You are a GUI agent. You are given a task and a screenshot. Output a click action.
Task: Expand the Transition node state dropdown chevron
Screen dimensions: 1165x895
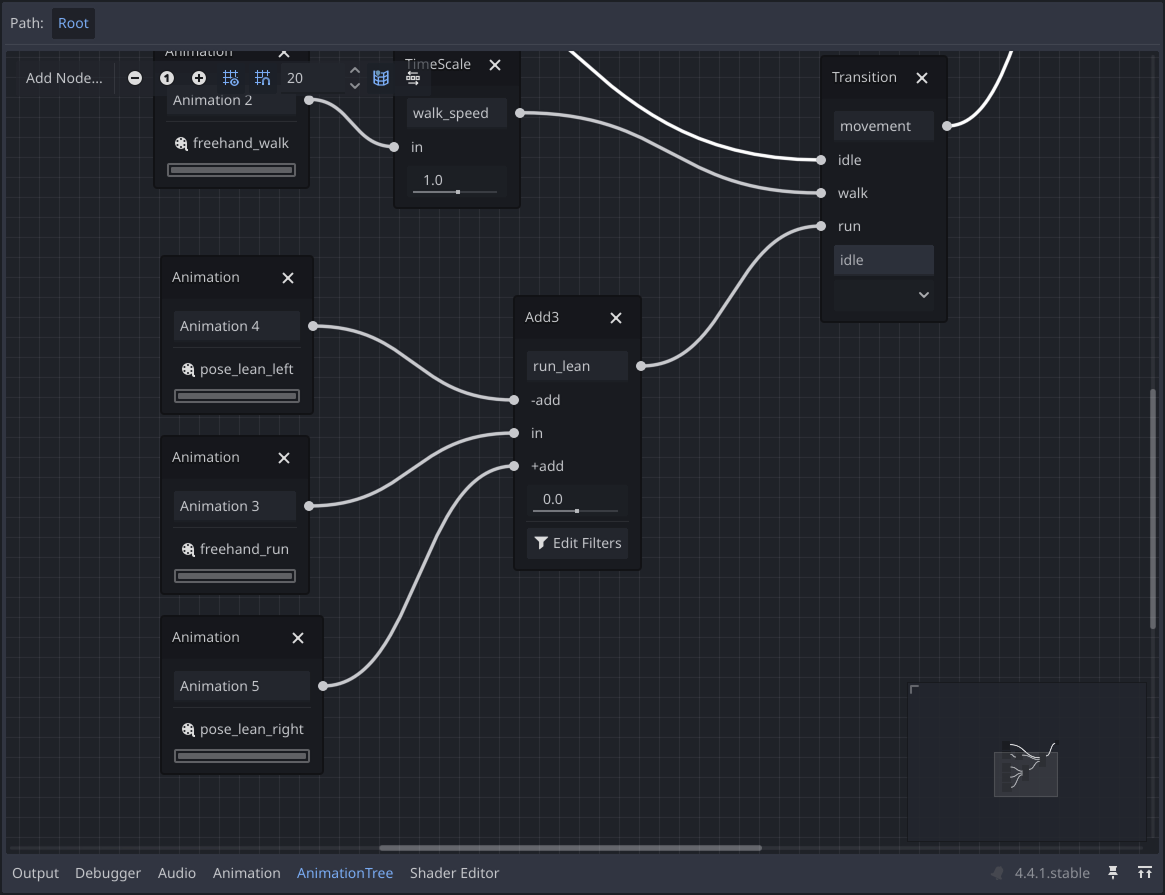tap(924, 295)
